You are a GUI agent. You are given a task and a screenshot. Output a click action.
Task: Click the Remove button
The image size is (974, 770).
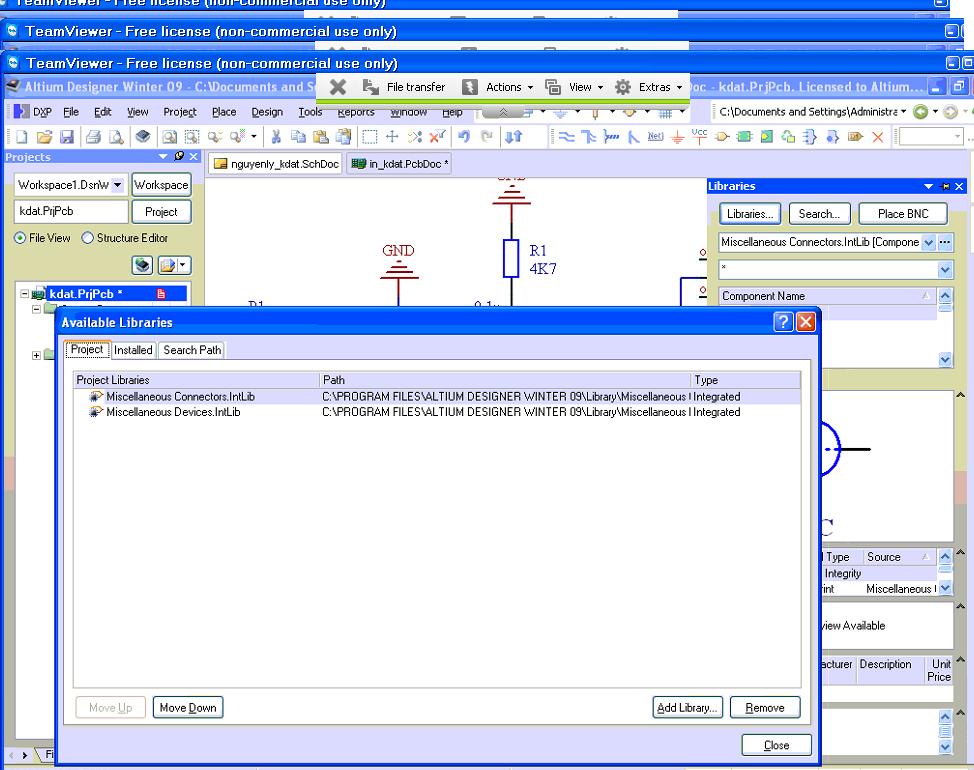point(765,707)
